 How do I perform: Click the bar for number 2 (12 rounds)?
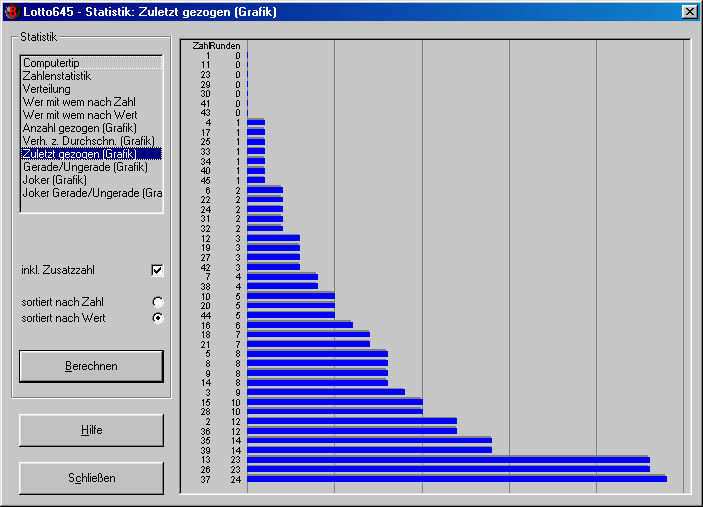[x=352, y=421]
